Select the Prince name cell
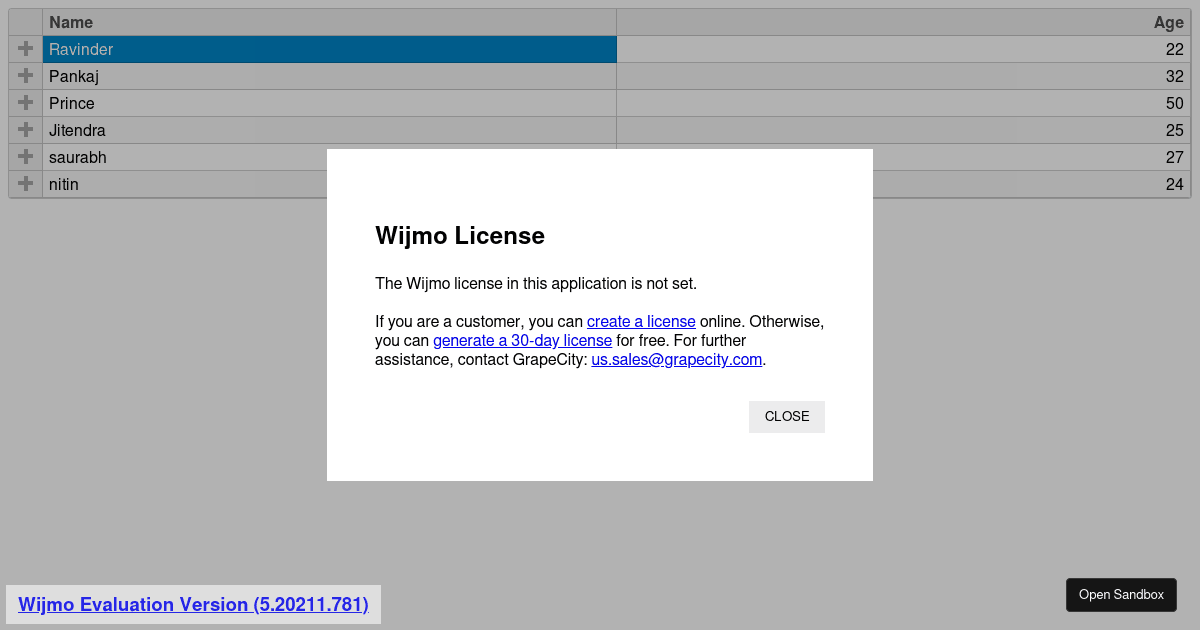 click(329, 103)
